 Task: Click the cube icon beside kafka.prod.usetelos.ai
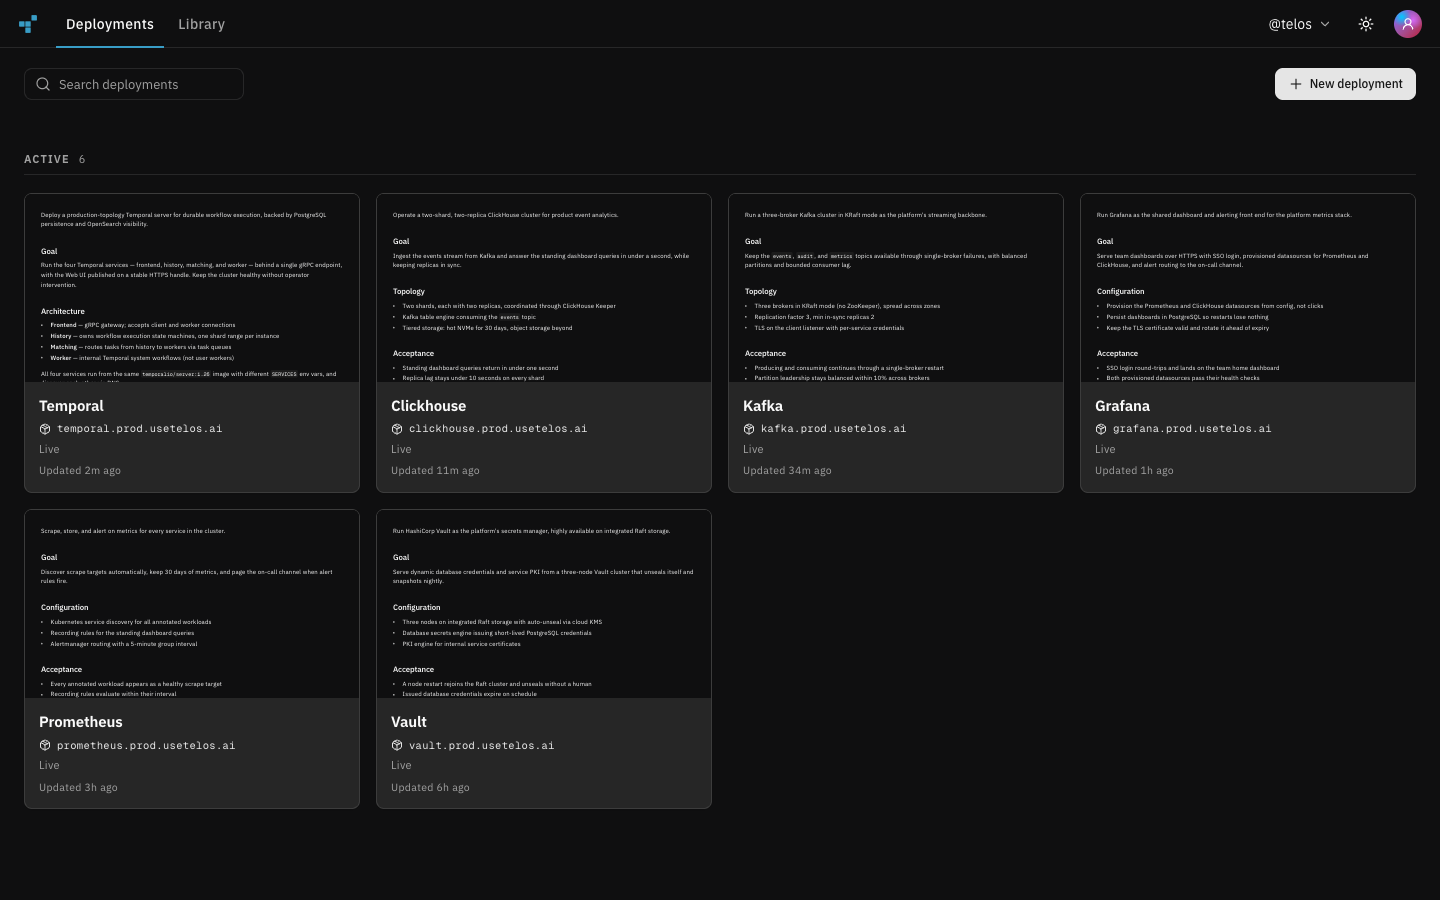pos(749,429)
